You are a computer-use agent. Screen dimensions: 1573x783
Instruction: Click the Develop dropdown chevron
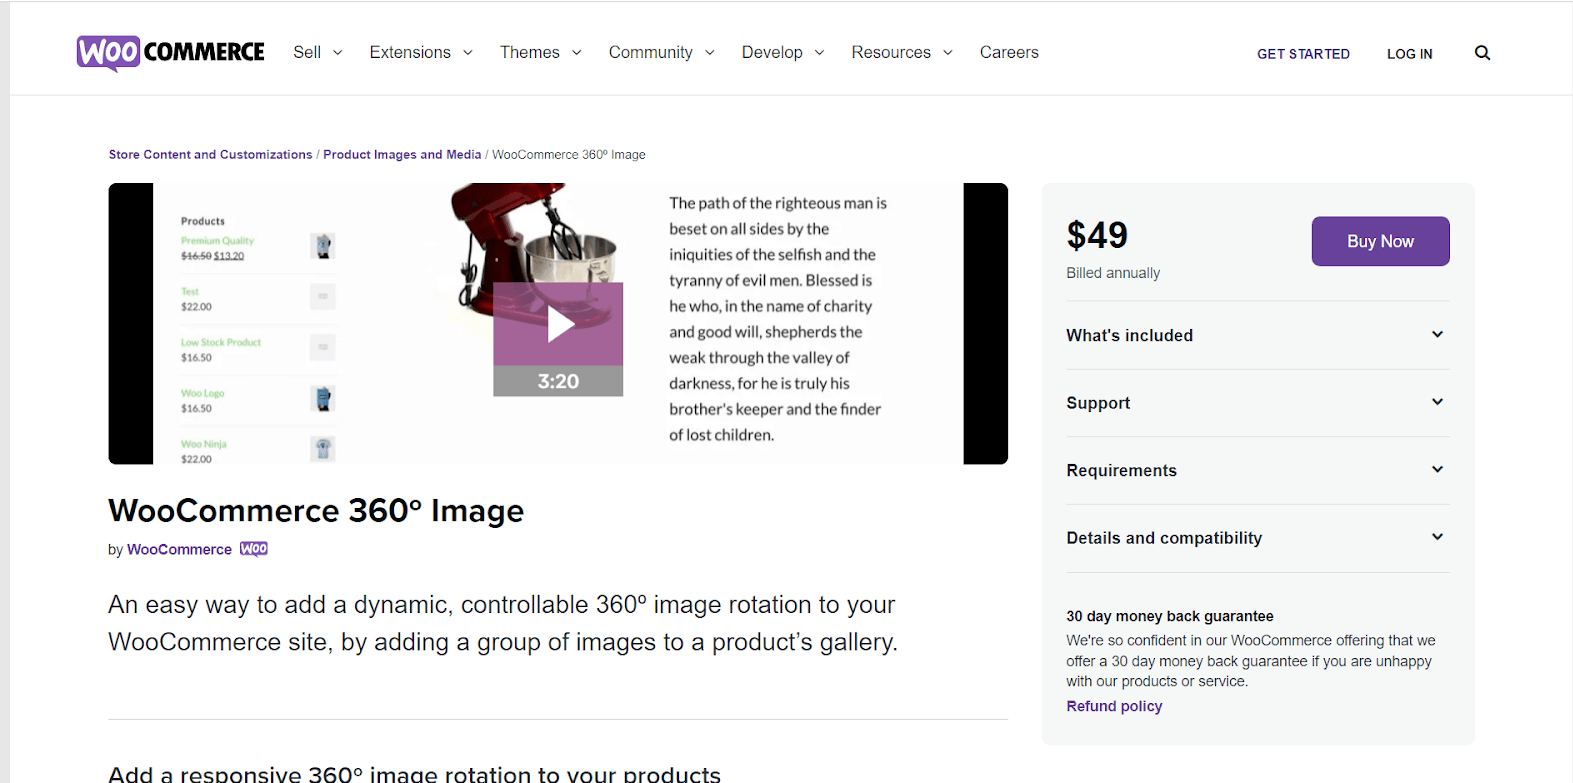(820, 53)
